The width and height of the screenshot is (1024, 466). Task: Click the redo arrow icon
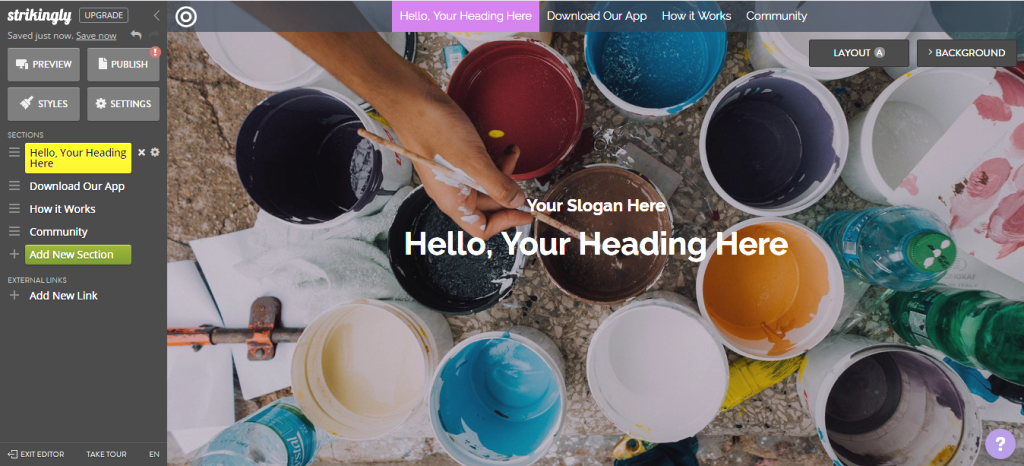(x=154, y=35)
